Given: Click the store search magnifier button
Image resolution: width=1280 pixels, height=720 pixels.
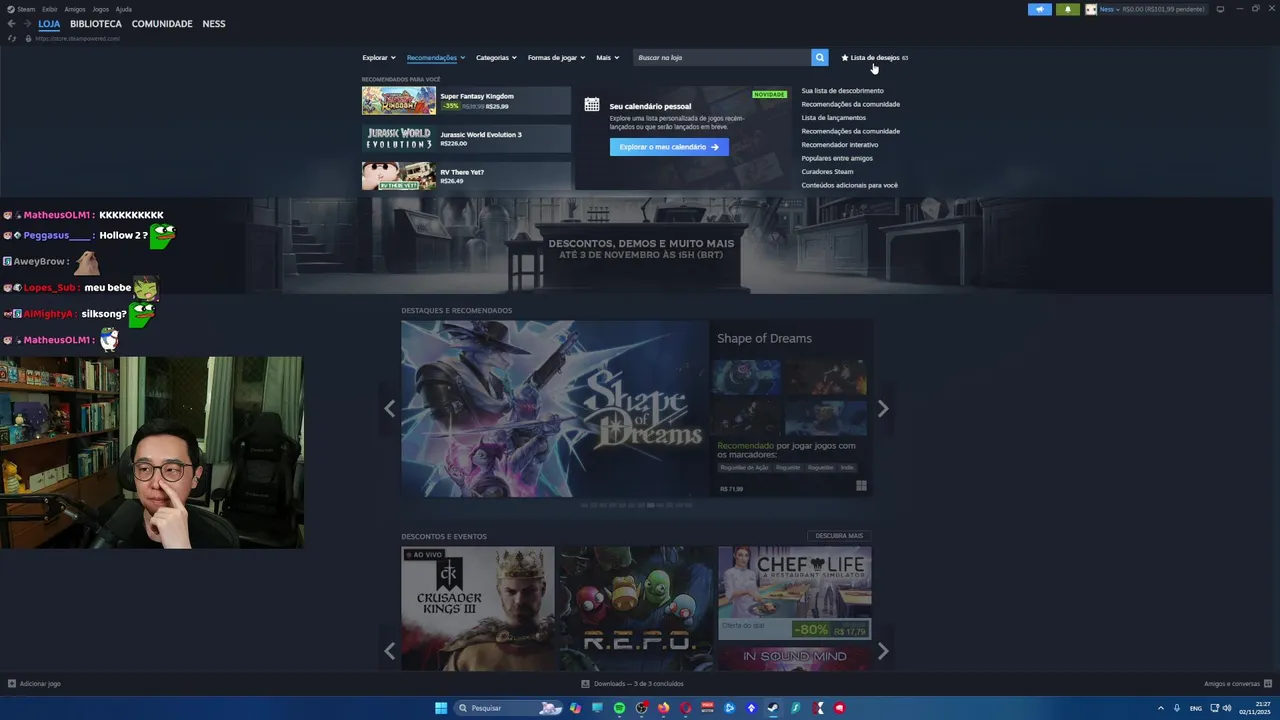Looking at the screenshot, I should point(819,58).
